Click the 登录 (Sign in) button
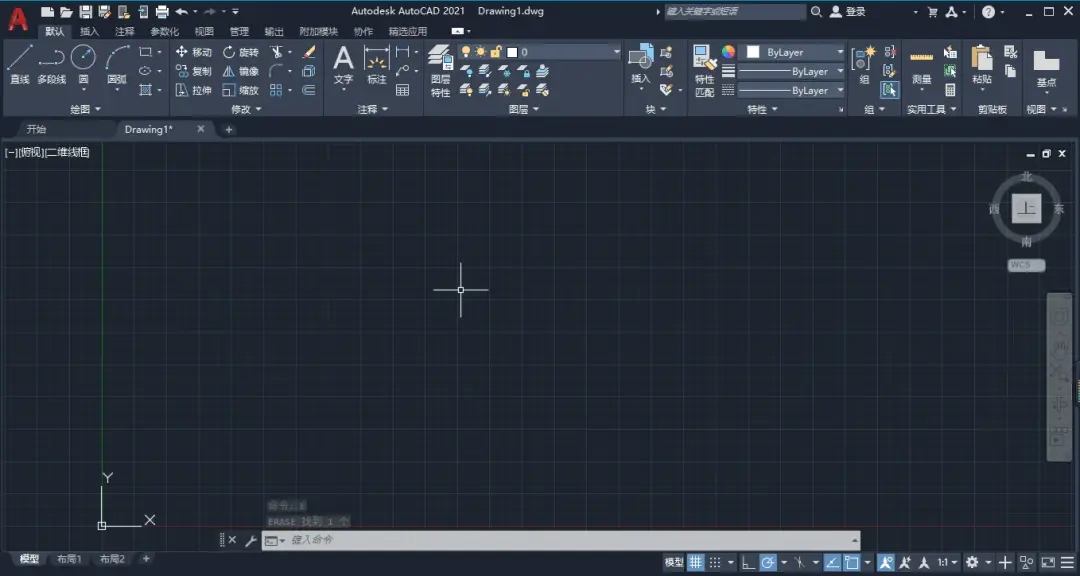Screen dimensions: 1080x576 pyautogui.click(x=847, y=12)
